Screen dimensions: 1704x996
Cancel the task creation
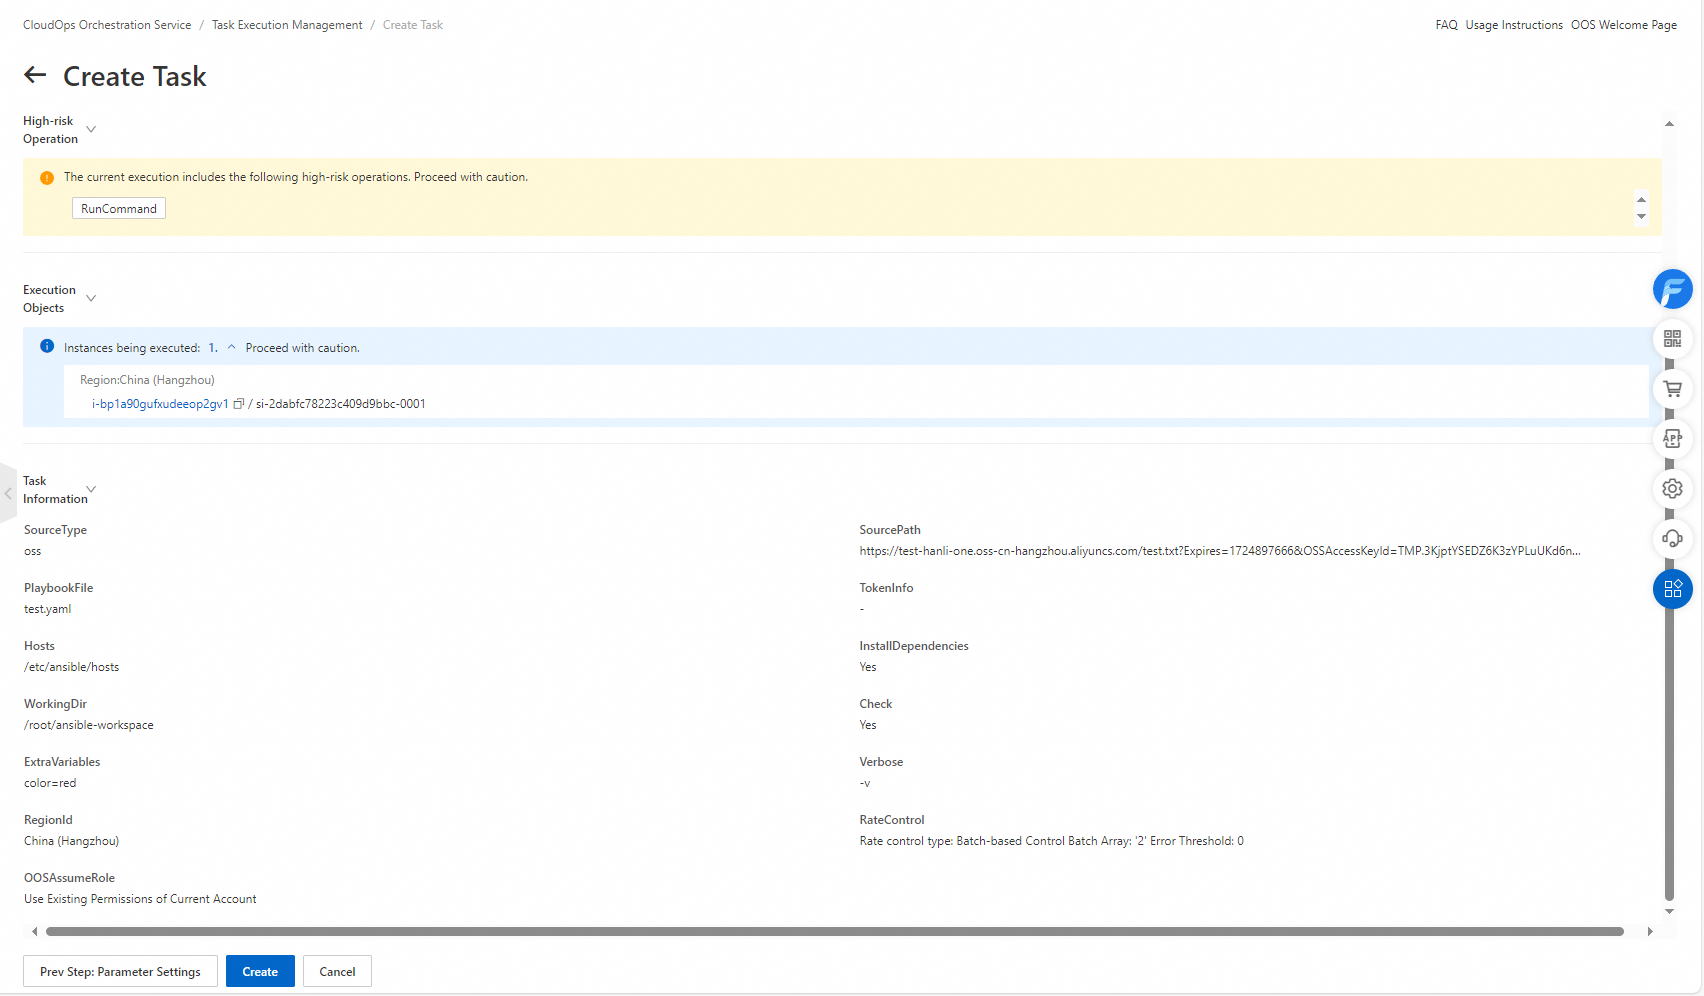click(337, 971)
